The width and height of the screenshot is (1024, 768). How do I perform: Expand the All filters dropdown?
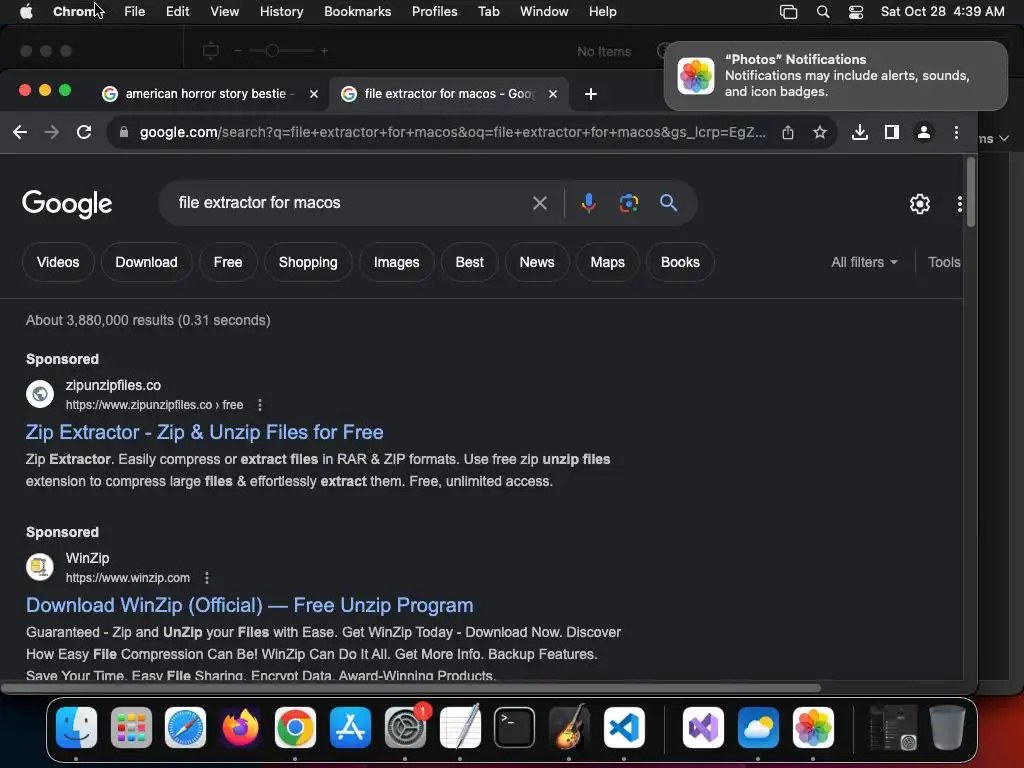click(864, 263)
